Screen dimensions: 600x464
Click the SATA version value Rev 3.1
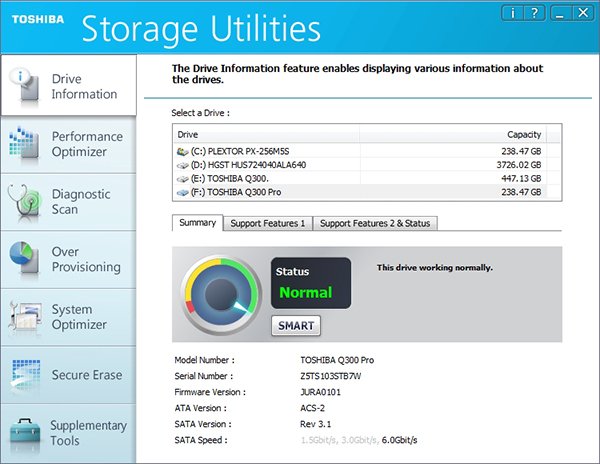click(316, 424)
